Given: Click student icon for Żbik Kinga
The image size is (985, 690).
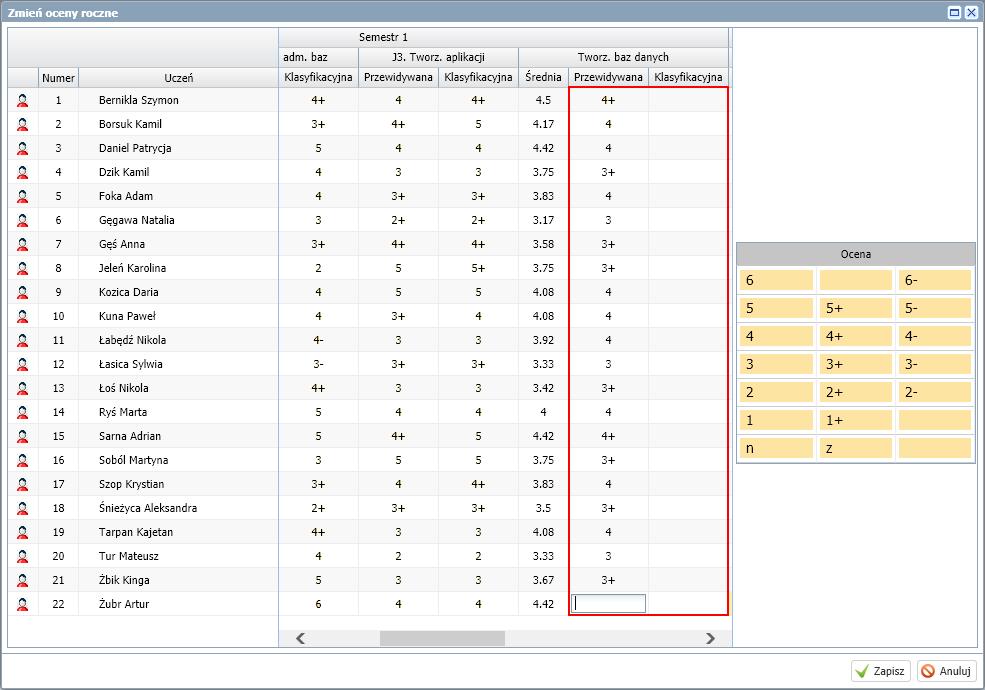Looking at the screenshot, I should (23, 580).
